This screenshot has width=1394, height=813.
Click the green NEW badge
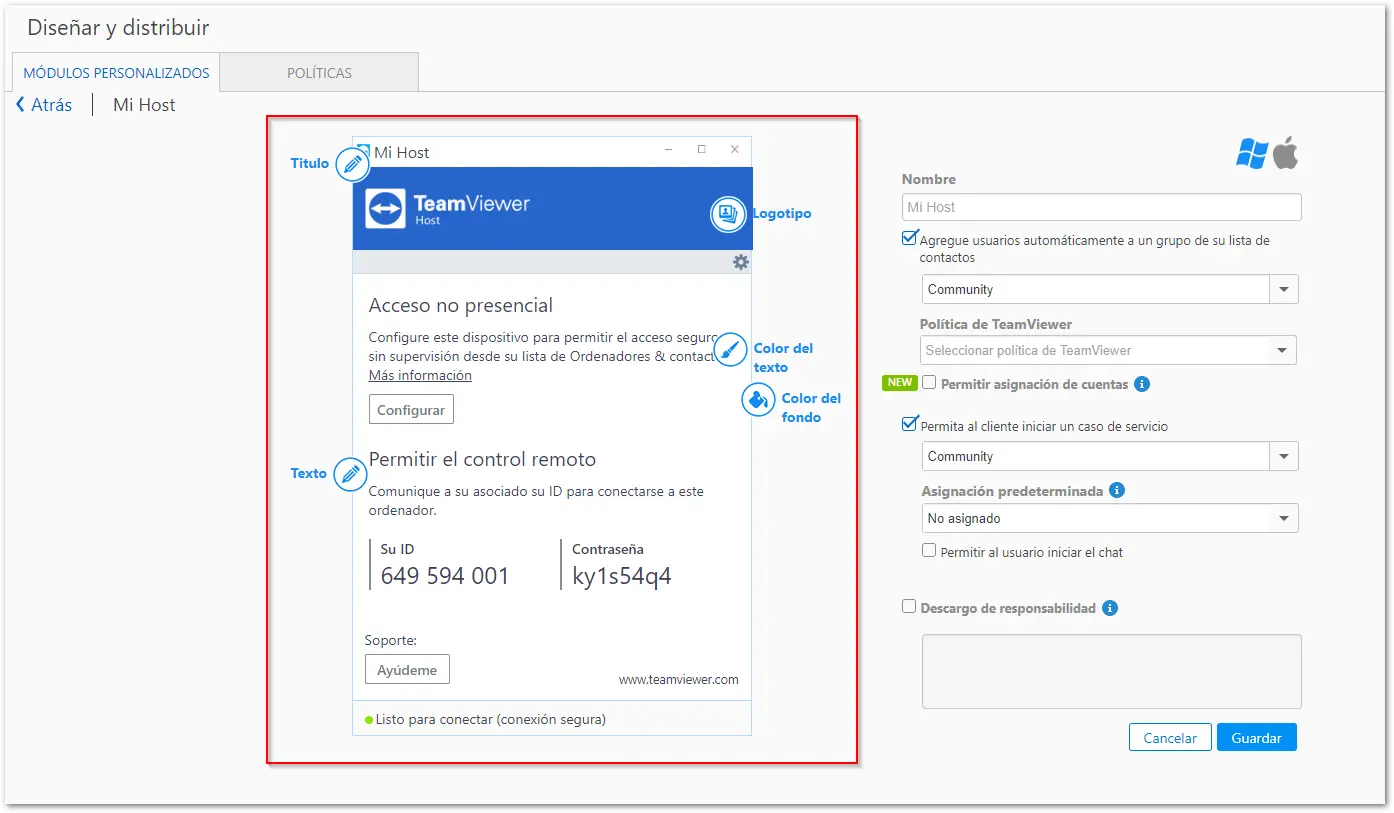click(x=900, y=383)
